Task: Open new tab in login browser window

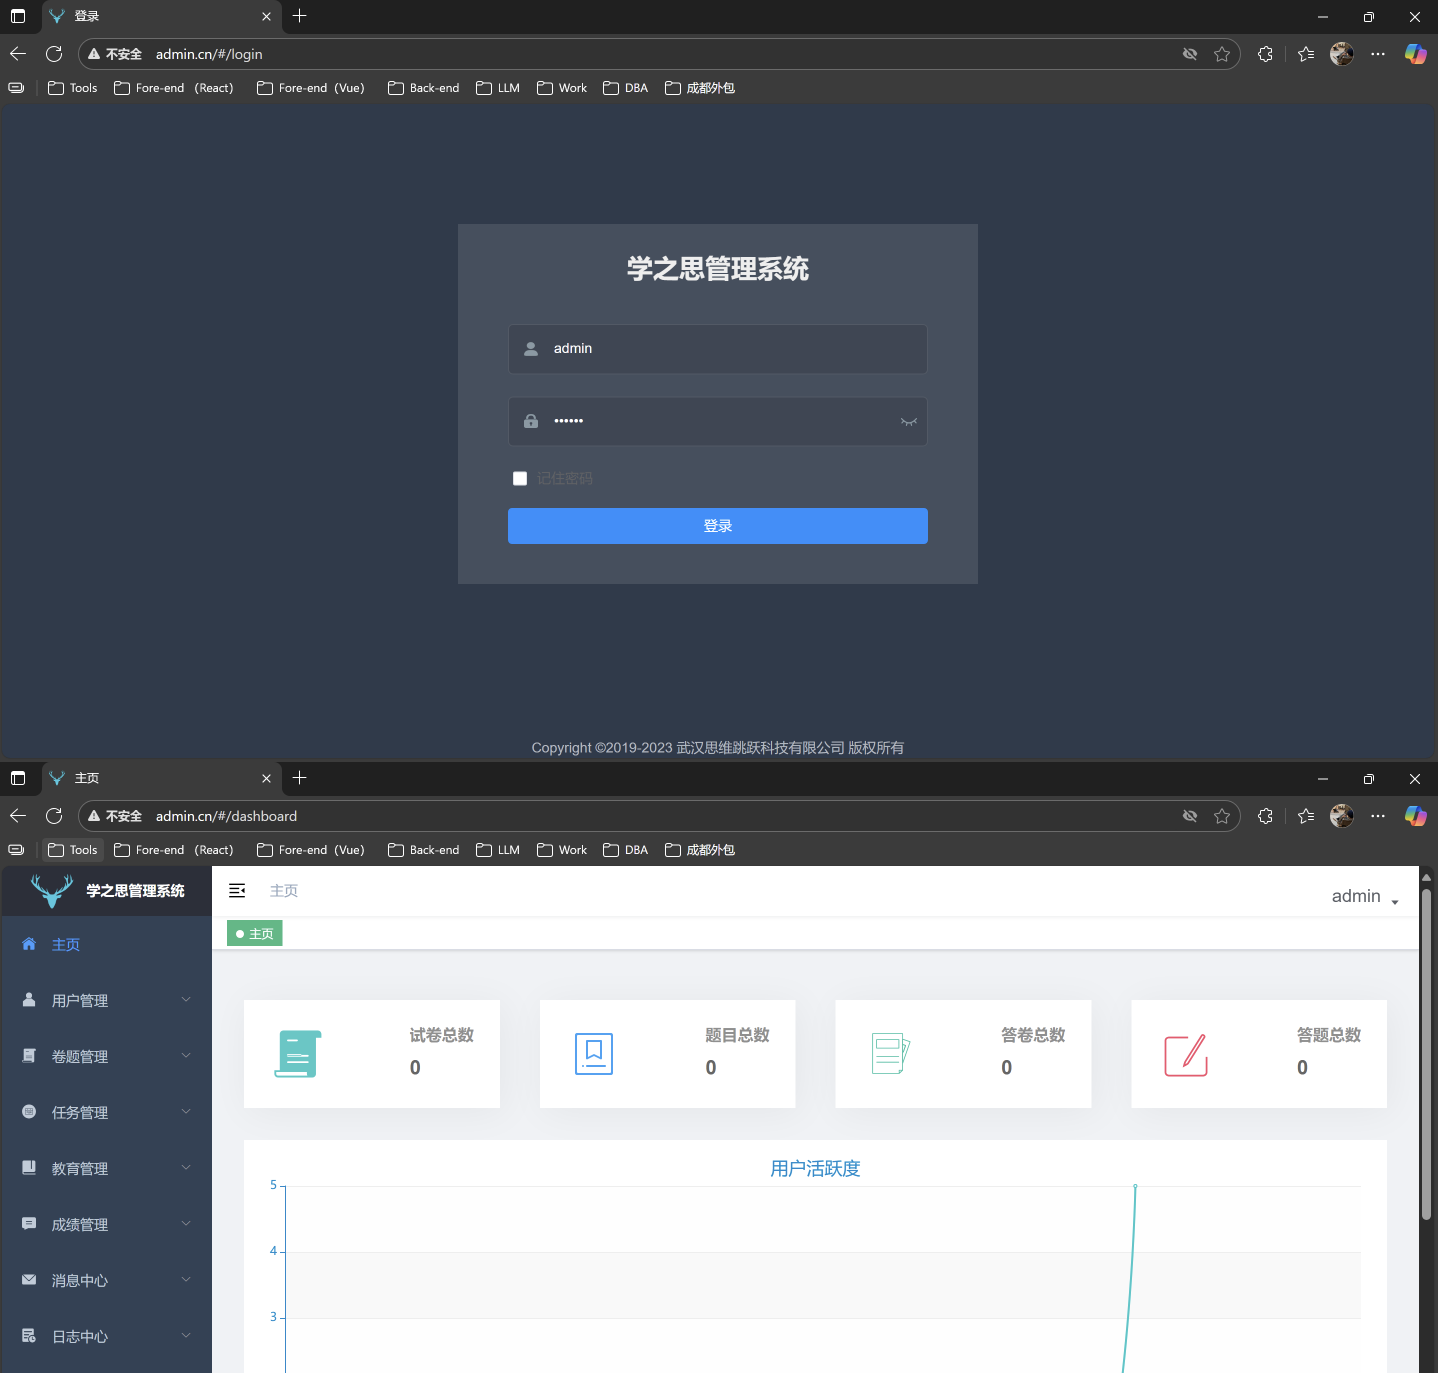Action: 299,16
